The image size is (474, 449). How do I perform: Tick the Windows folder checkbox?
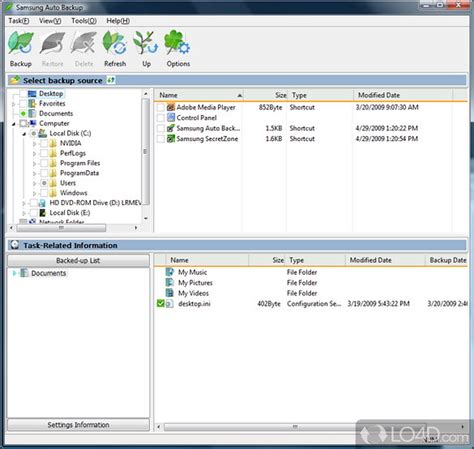click(44, 193)
